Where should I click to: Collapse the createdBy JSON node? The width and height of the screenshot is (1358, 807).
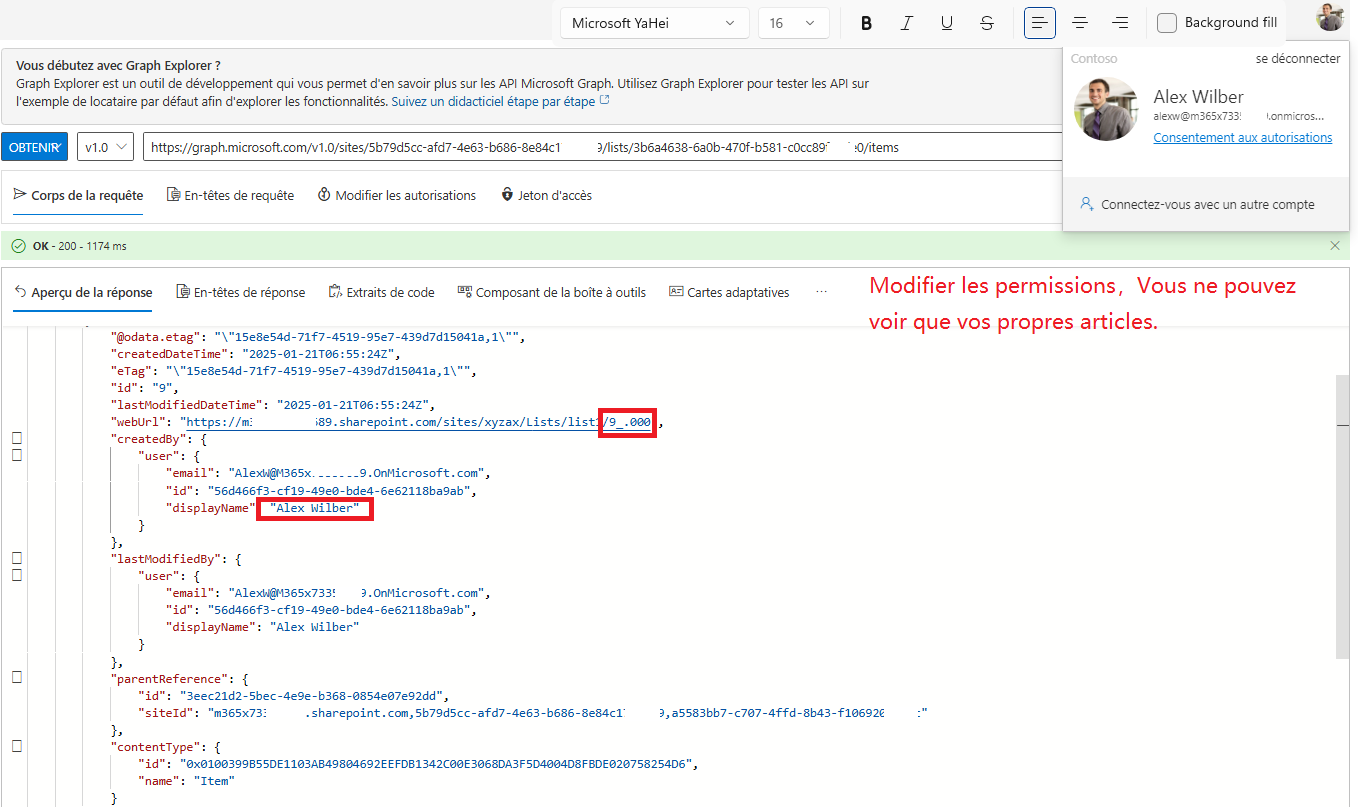tap(17, 439)
